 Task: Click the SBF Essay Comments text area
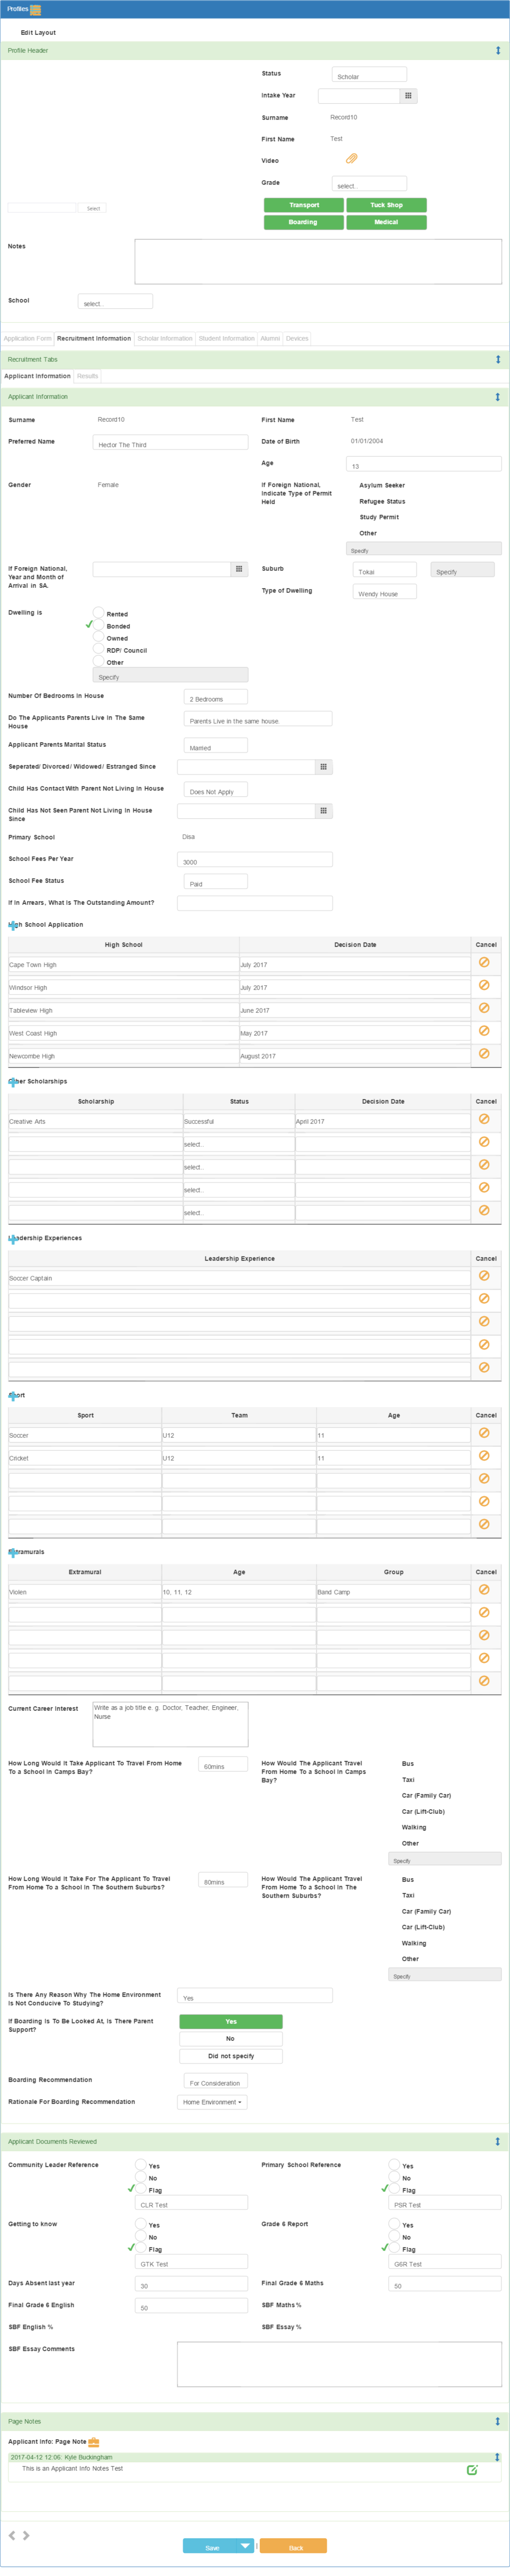(x=339, y=2364)
